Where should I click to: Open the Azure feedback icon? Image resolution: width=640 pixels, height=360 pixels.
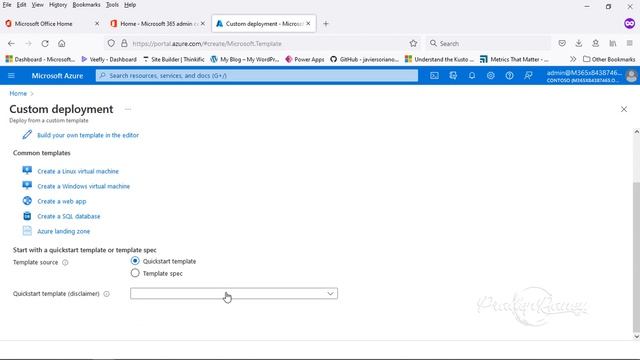pos(528,76)
